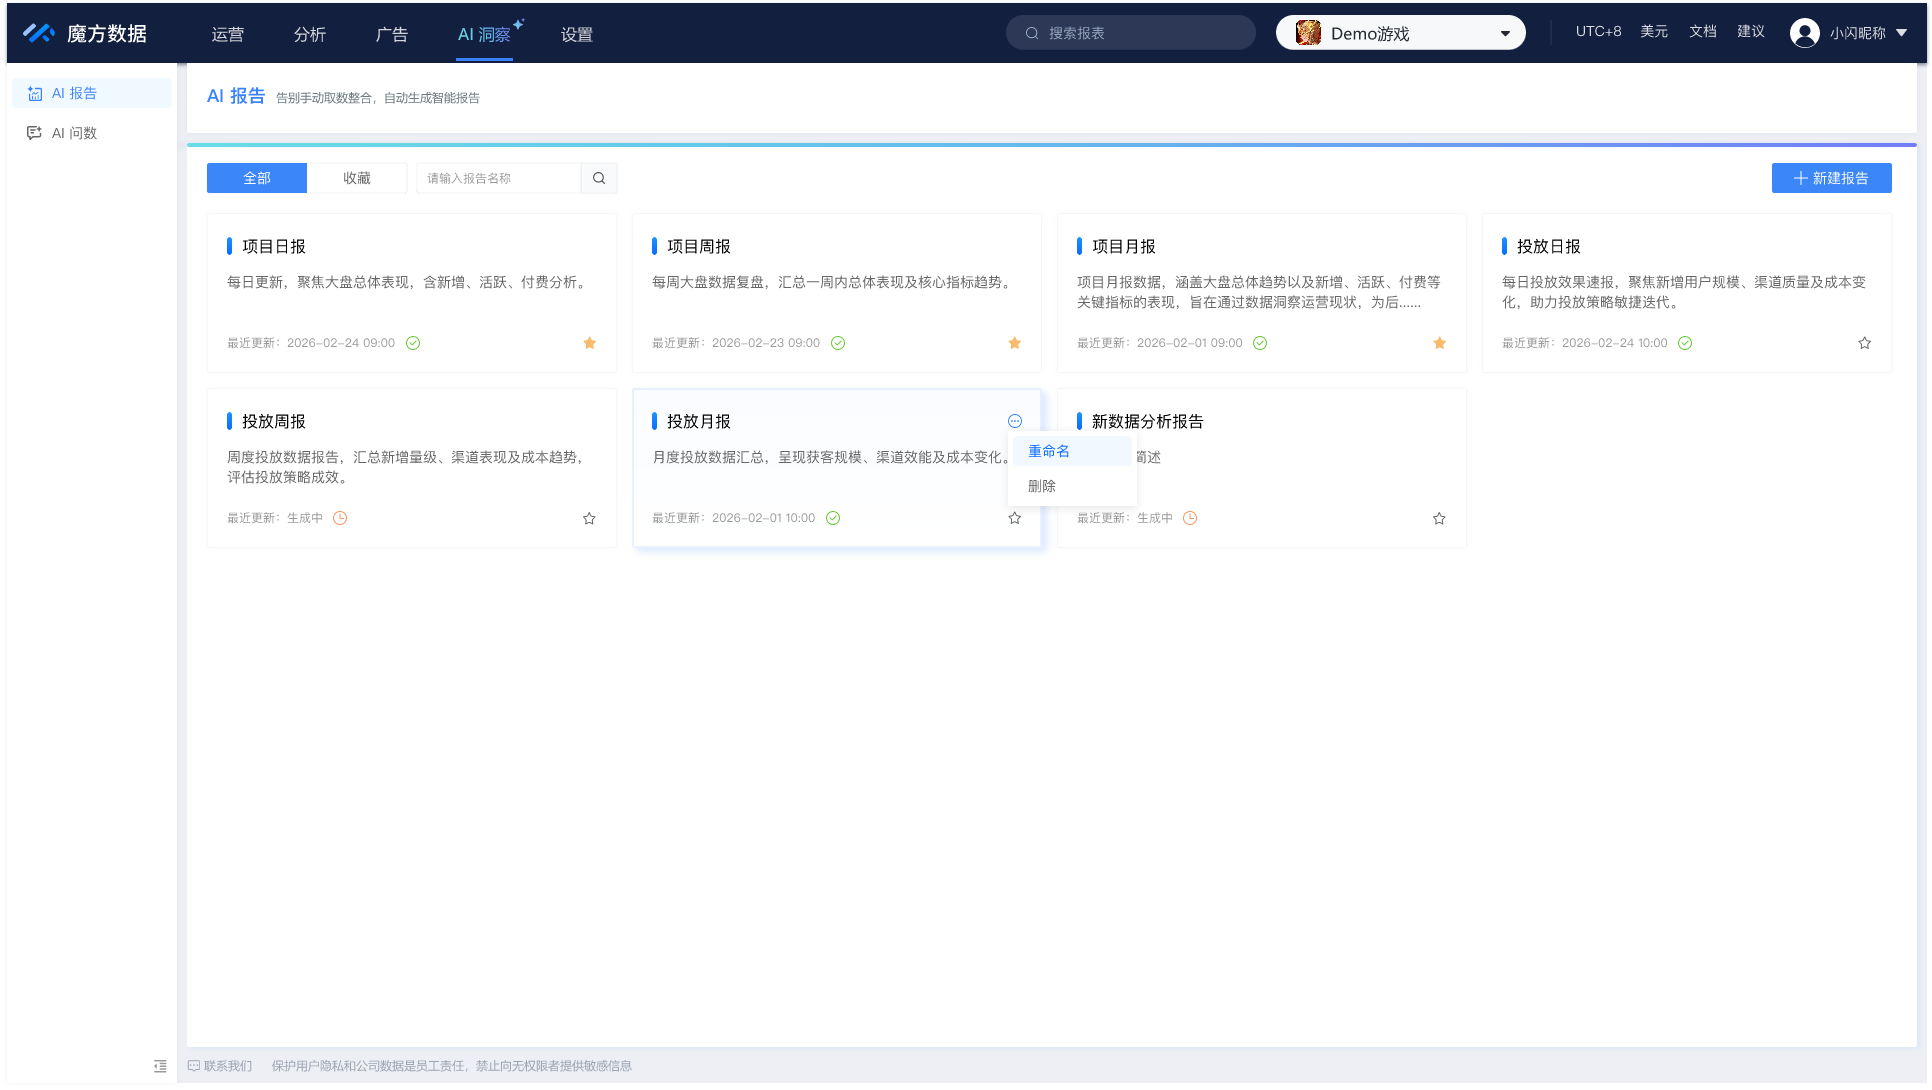The width and height of the screenshot is (1932, 1090).
Task: Unfavorite the 项目周报 report star
Action: click(x=1014, y=343)
